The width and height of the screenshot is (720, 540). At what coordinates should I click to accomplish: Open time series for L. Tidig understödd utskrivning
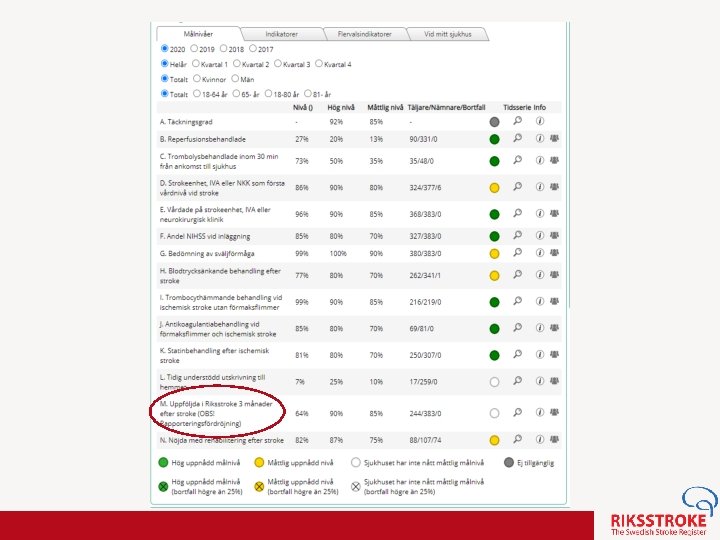pyautogui.click(x=518, y=381)
